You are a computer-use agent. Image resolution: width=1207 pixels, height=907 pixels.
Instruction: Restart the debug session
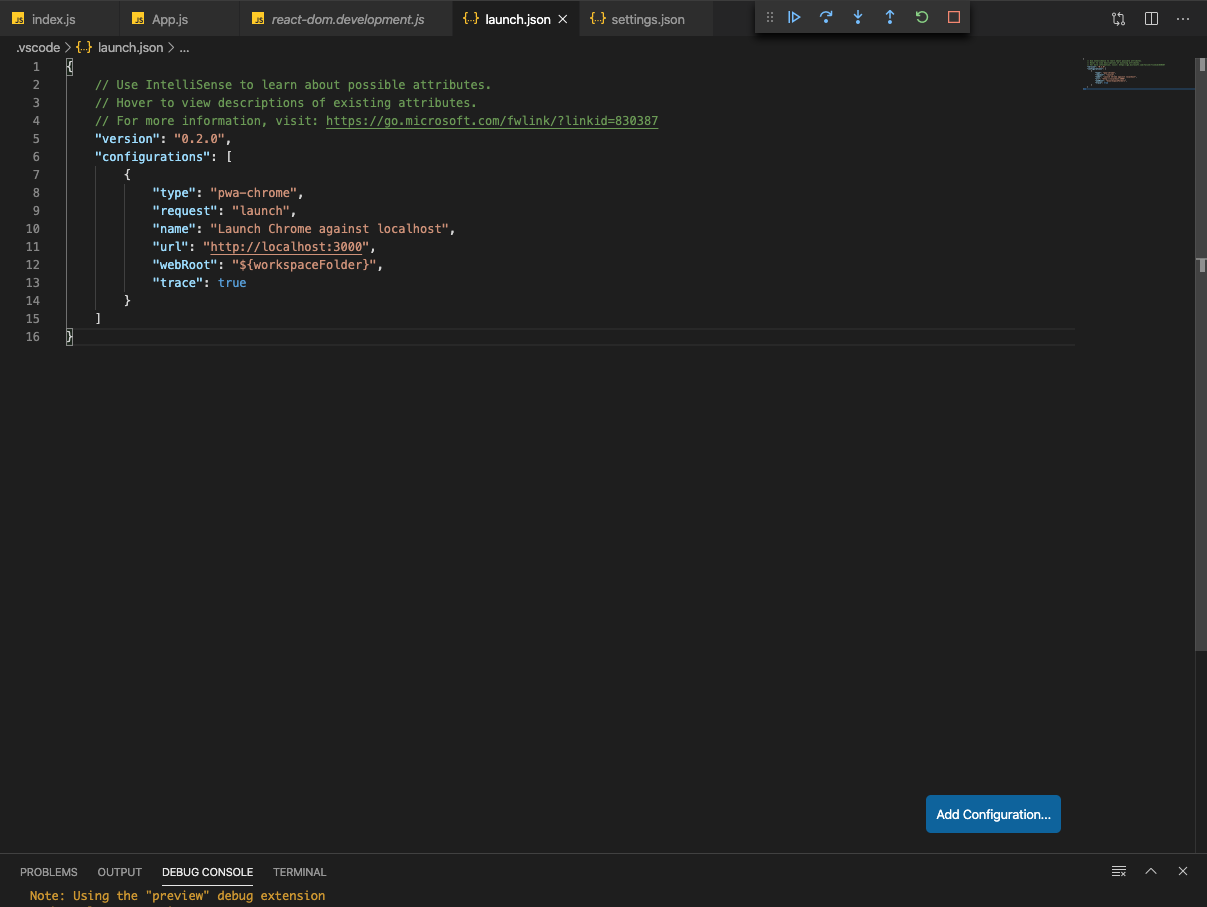(x=921, y=17)
